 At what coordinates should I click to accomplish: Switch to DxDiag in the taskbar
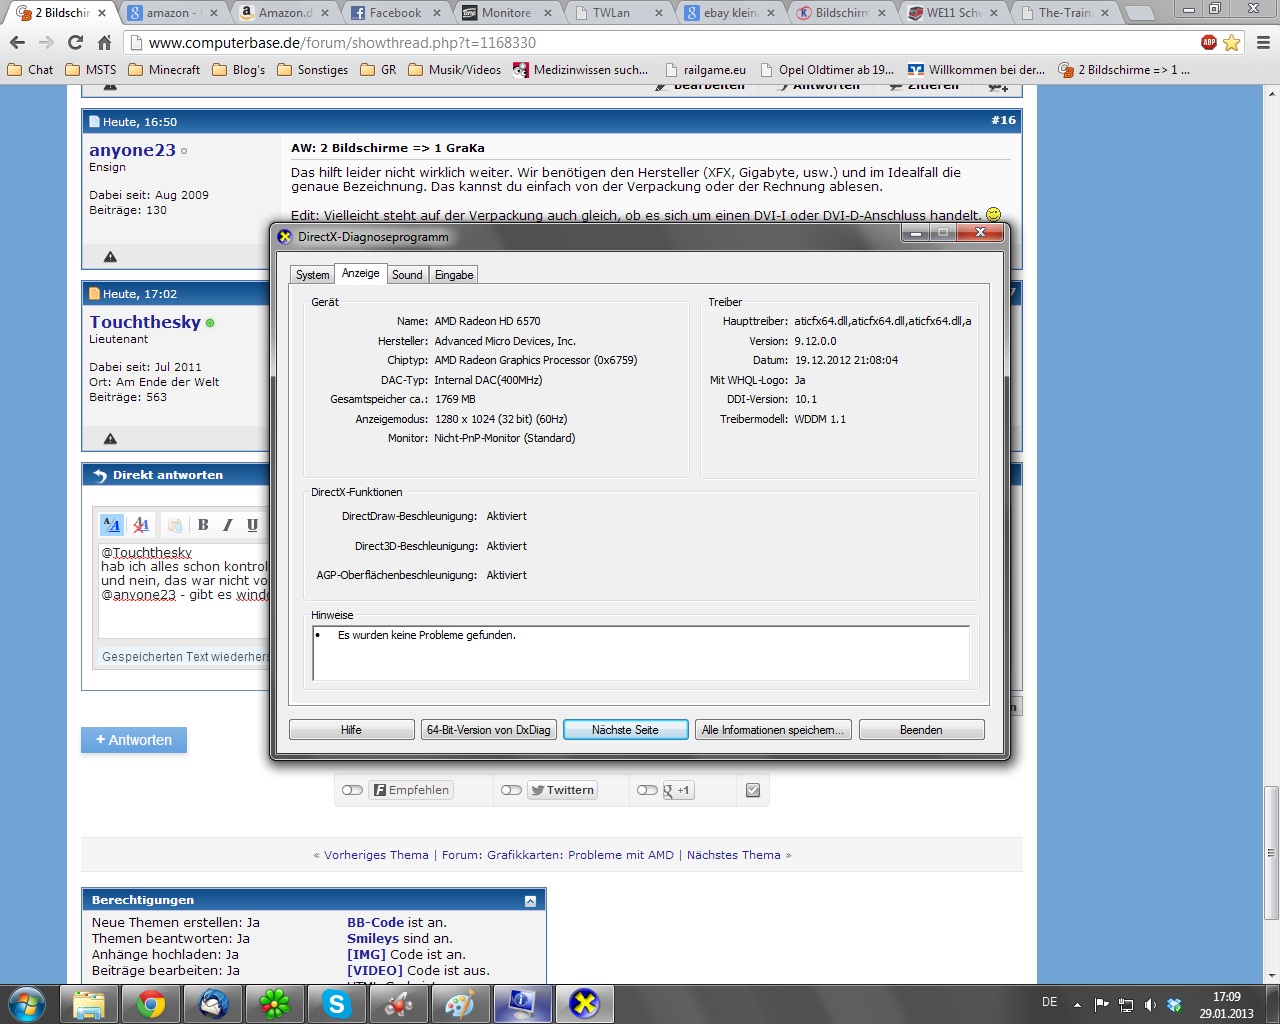click(584, 1004)
